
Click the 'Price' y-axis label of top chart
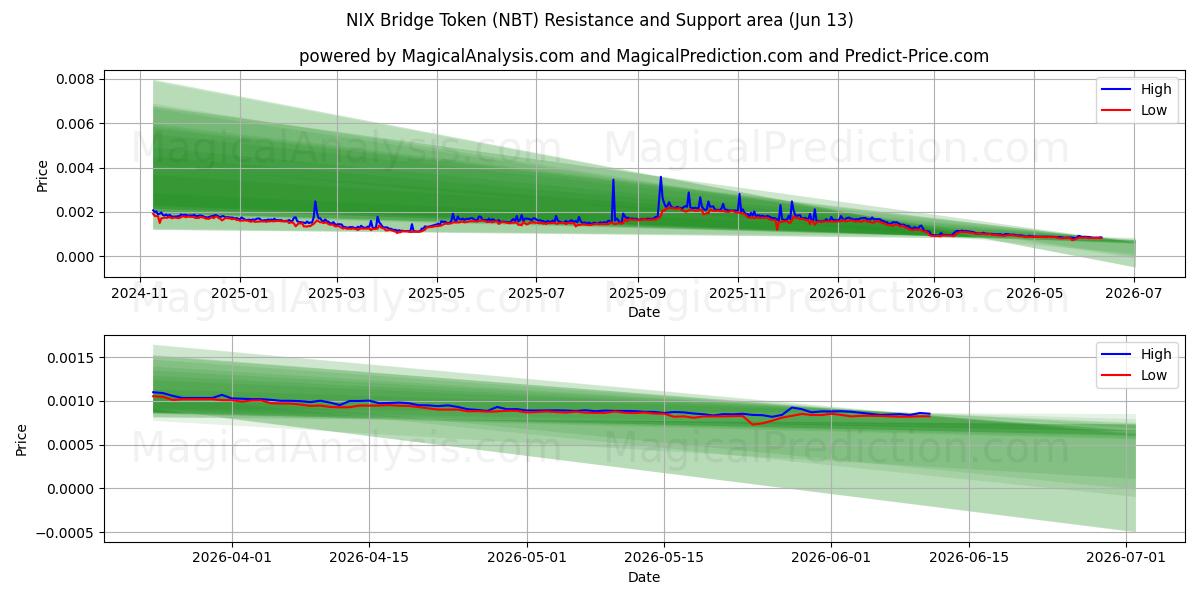tap(42, 175)
